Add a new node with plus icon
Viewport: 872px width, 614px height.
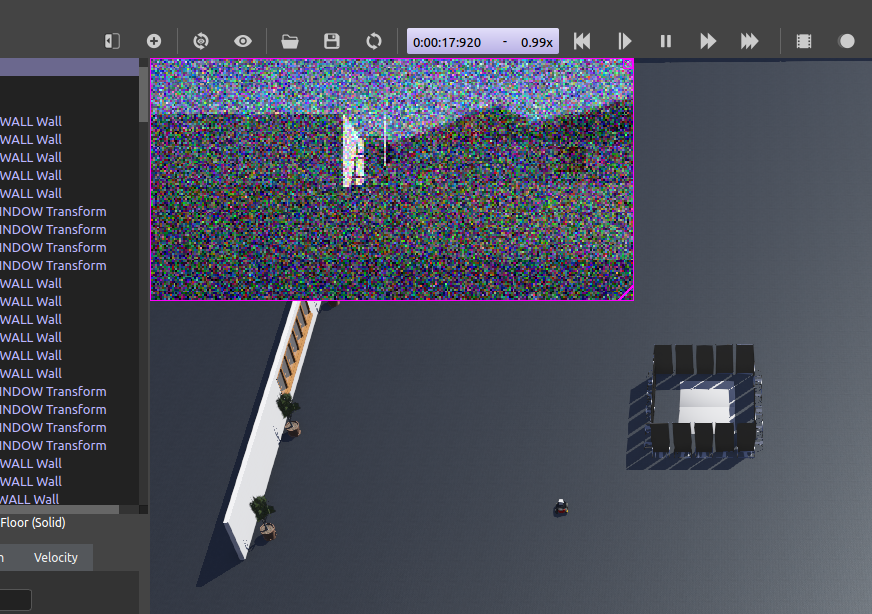(154, 41)
